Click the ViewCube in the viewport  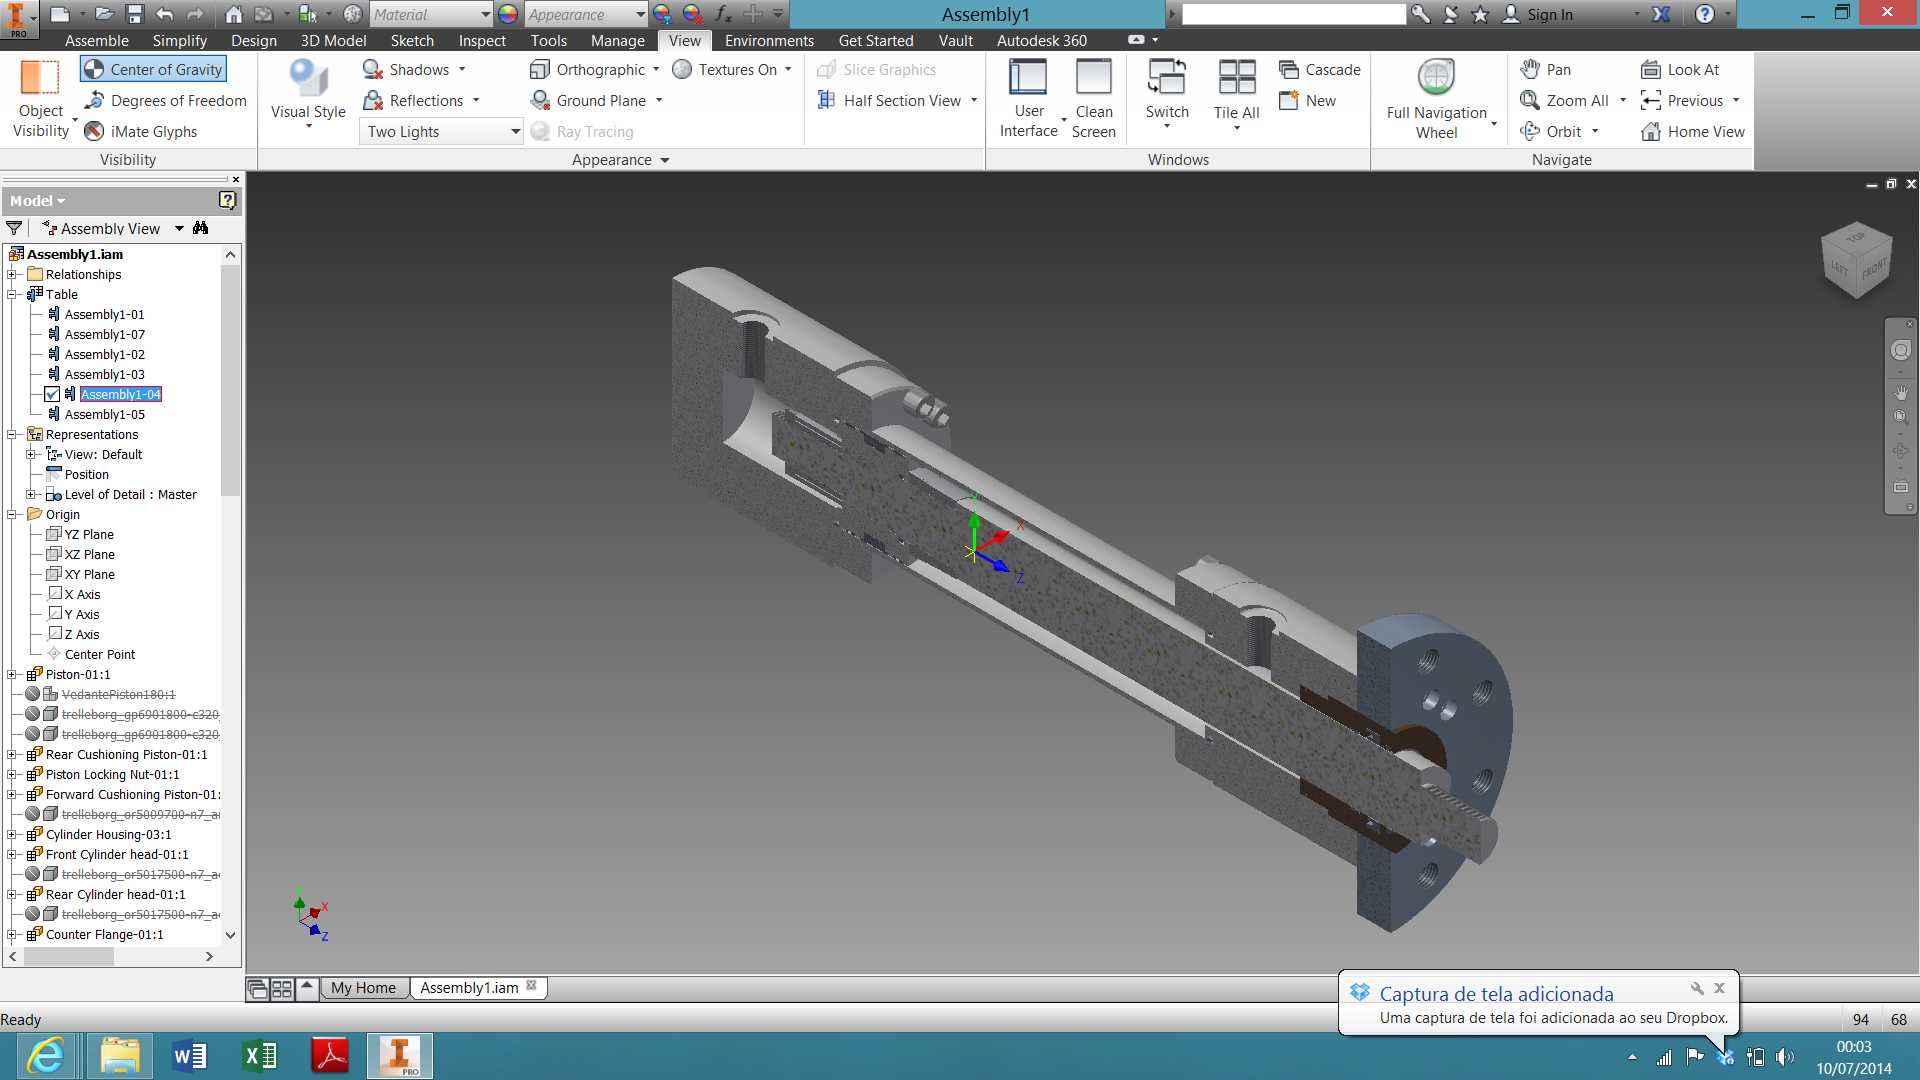point(1857,260)
